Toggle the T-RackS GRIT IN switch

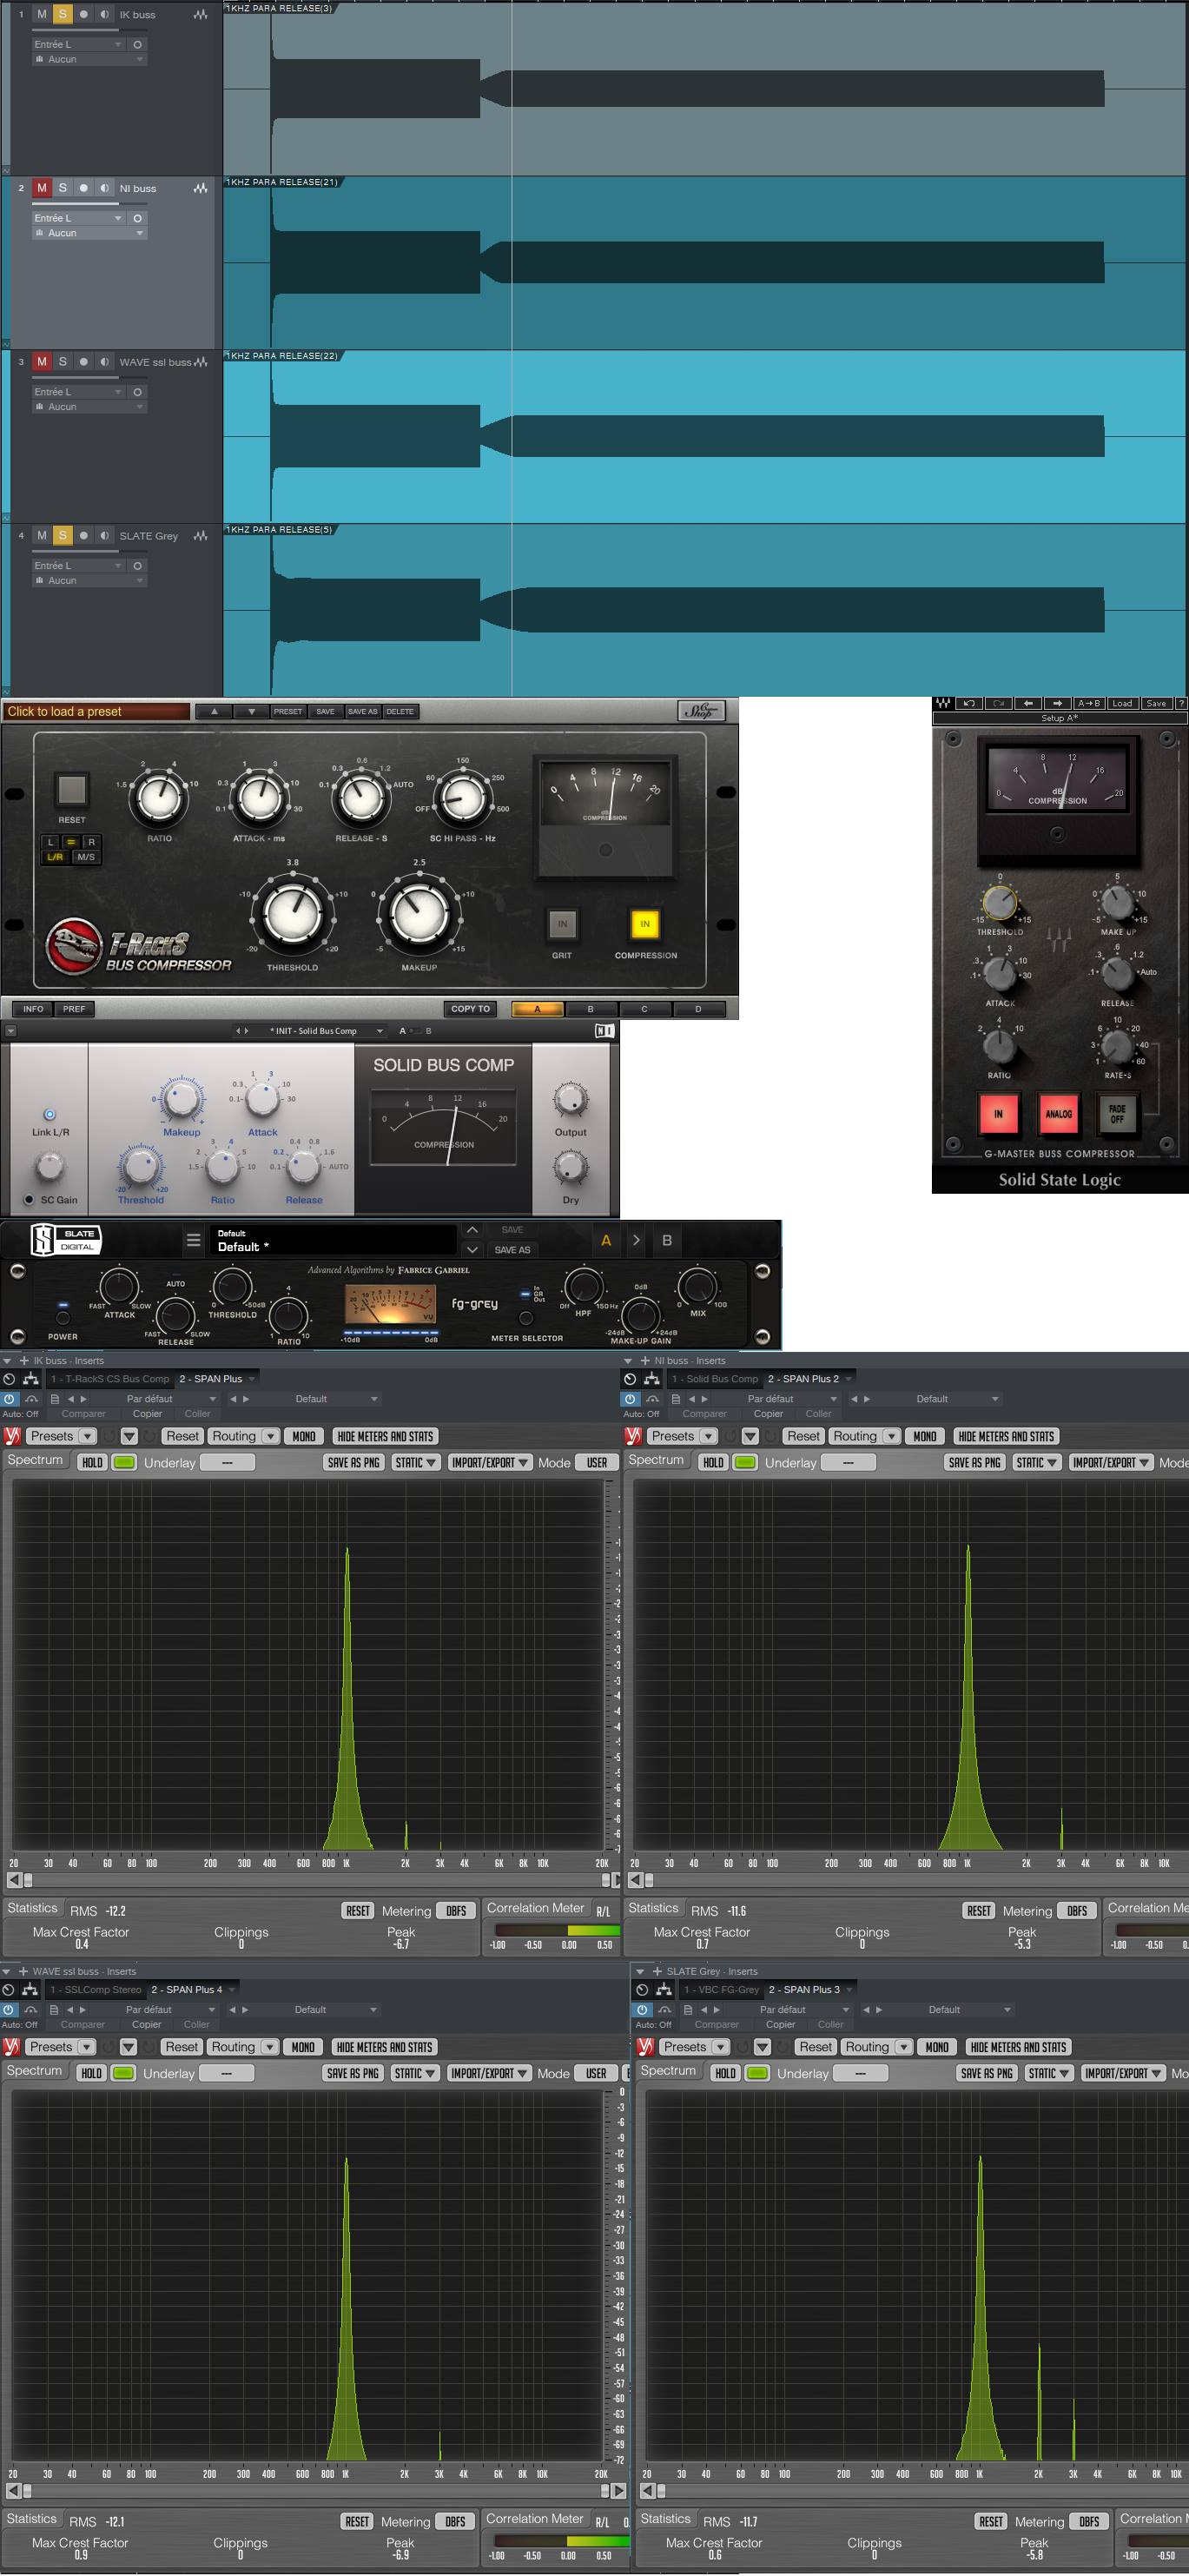(562, 924)
